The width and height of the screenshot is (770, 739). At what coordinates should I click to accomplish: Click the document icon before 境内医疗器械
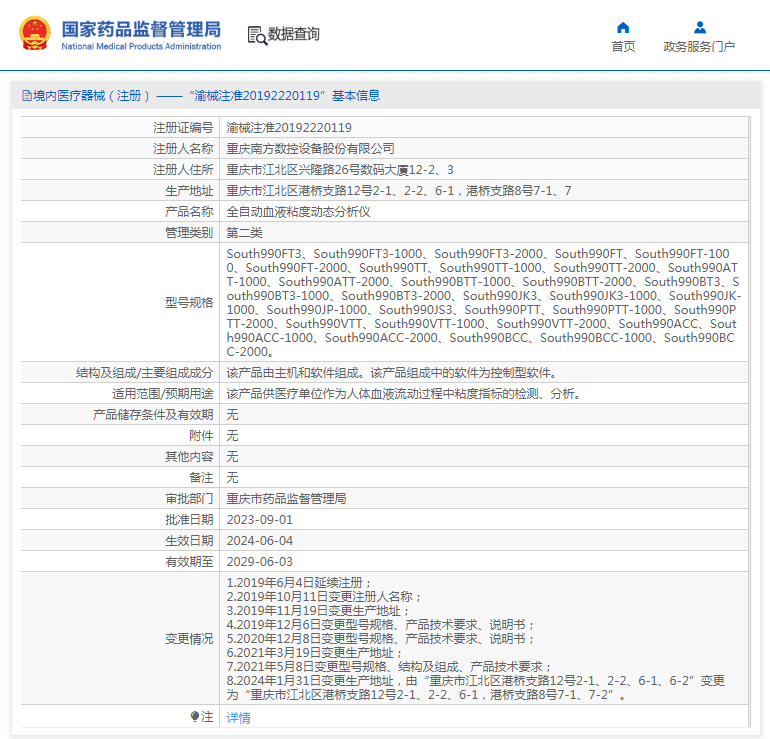tap(27, 95)
